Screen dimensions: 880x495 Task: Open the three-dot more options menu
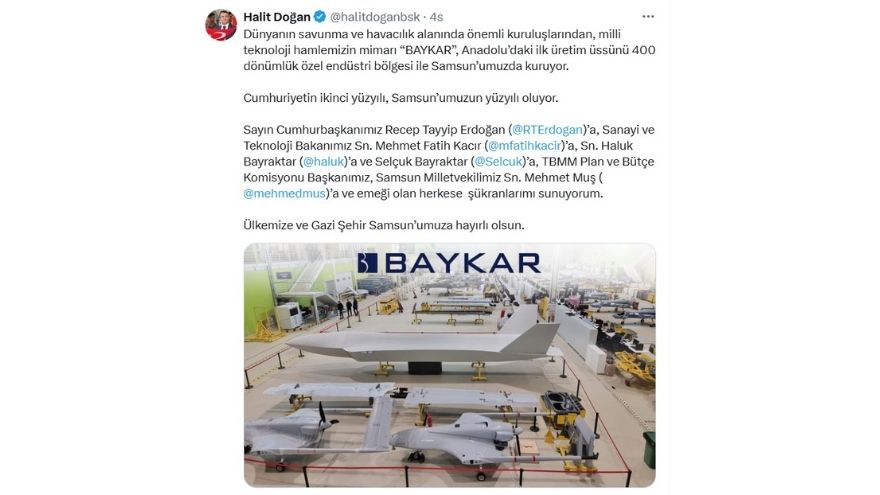[648, 17]
